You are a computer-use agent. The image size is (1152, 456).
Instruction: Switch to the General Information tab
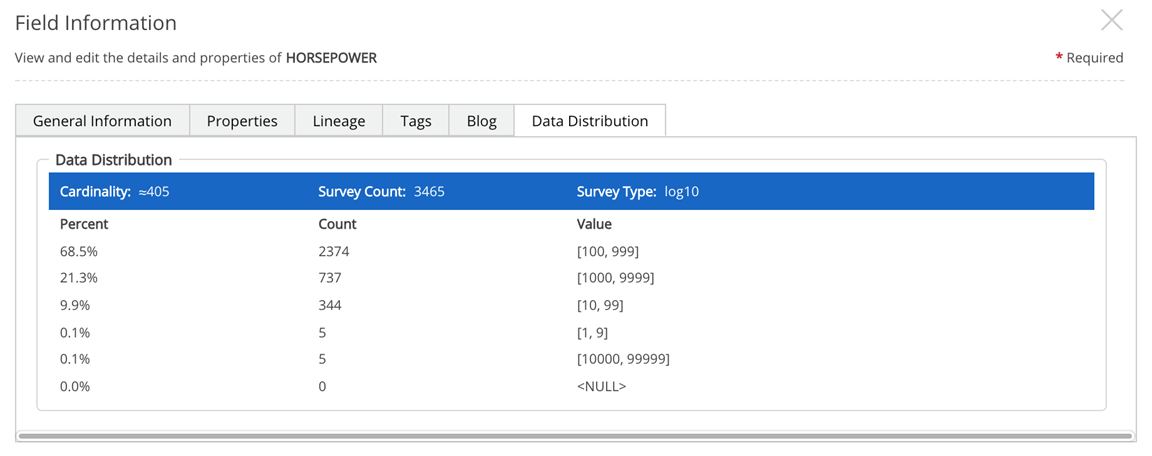[x=102, y=121]
